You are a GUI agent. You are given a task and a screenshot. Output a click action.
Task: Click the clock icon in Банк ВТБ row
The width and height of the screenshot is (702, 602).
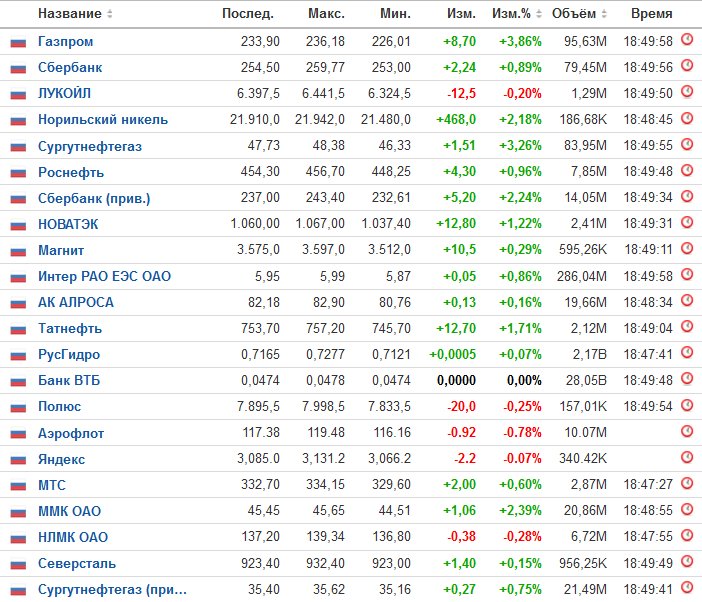[x=687, y=379]
